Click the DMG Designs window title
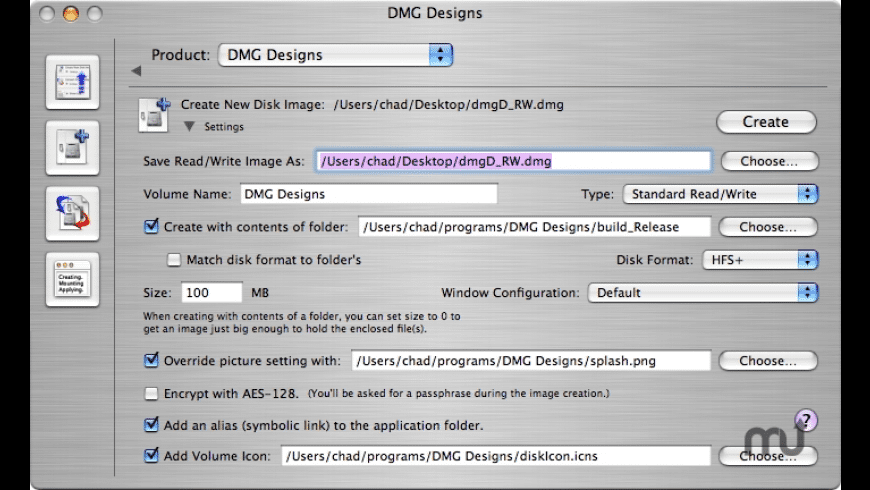 pyautogui.click(x=435, y=13)
